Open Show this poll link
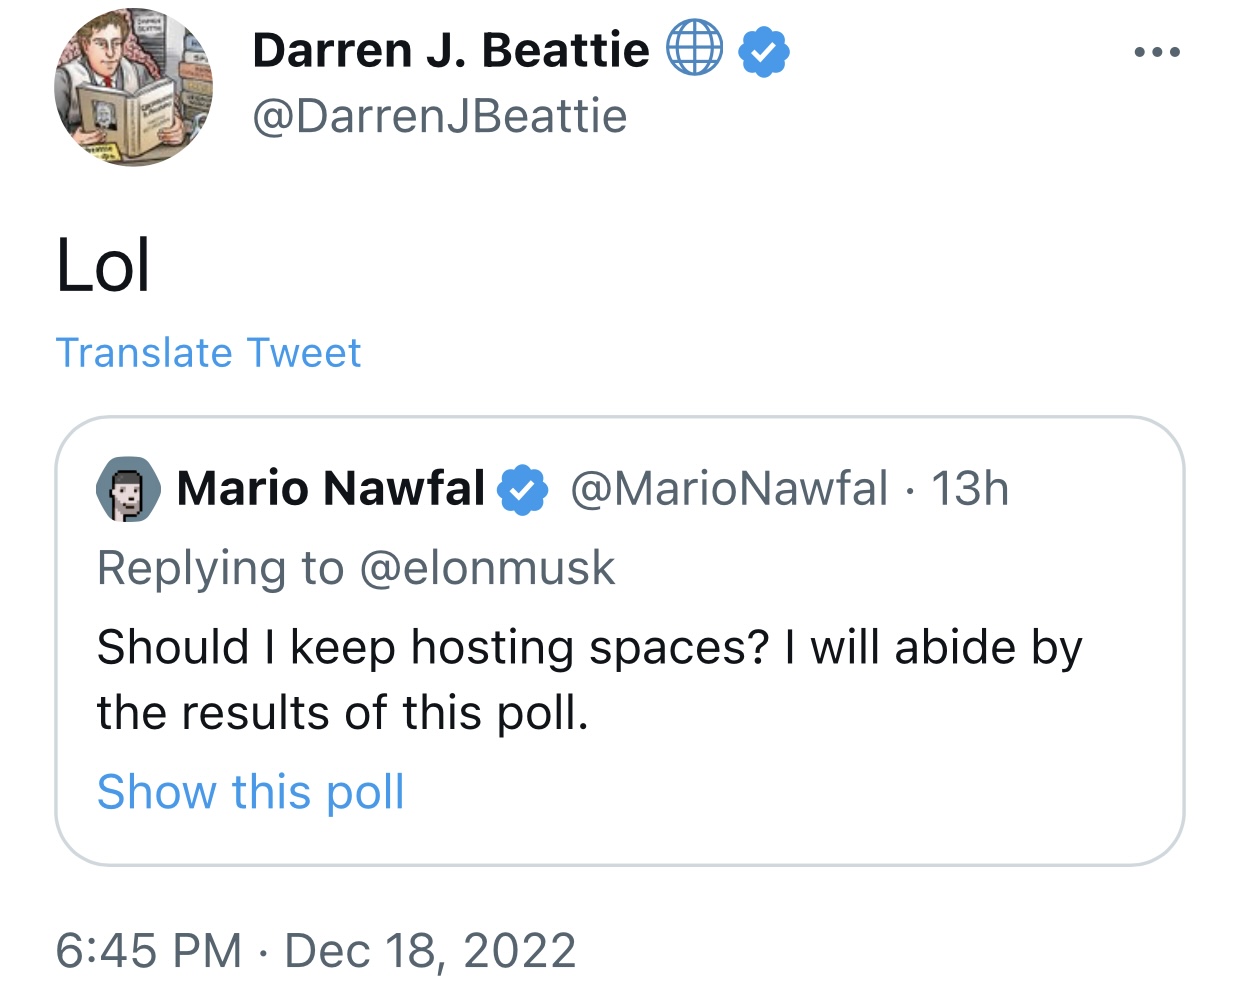The height and width of the screenshot is (1008, 1241). (251, 792)
